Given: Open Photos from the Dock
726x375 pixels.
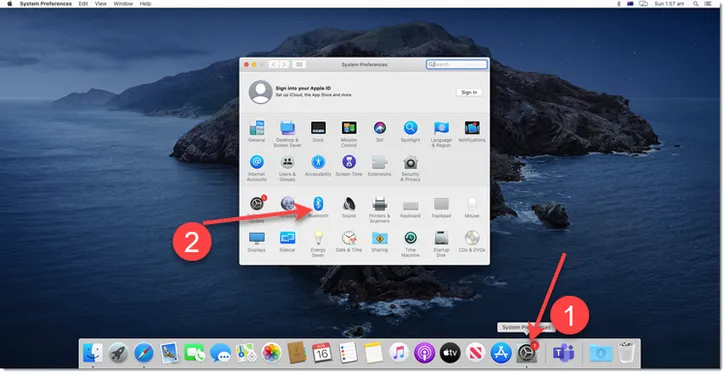Looking at the screenshot, I should click(x=271, y=353).
